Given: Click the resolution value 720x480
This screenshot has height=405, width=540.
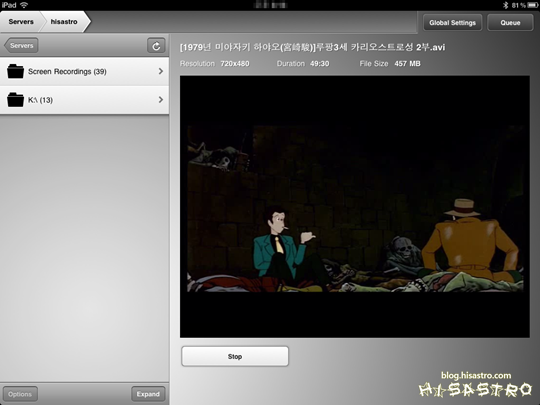Looking at the screenshot, I should pos(235,64).
